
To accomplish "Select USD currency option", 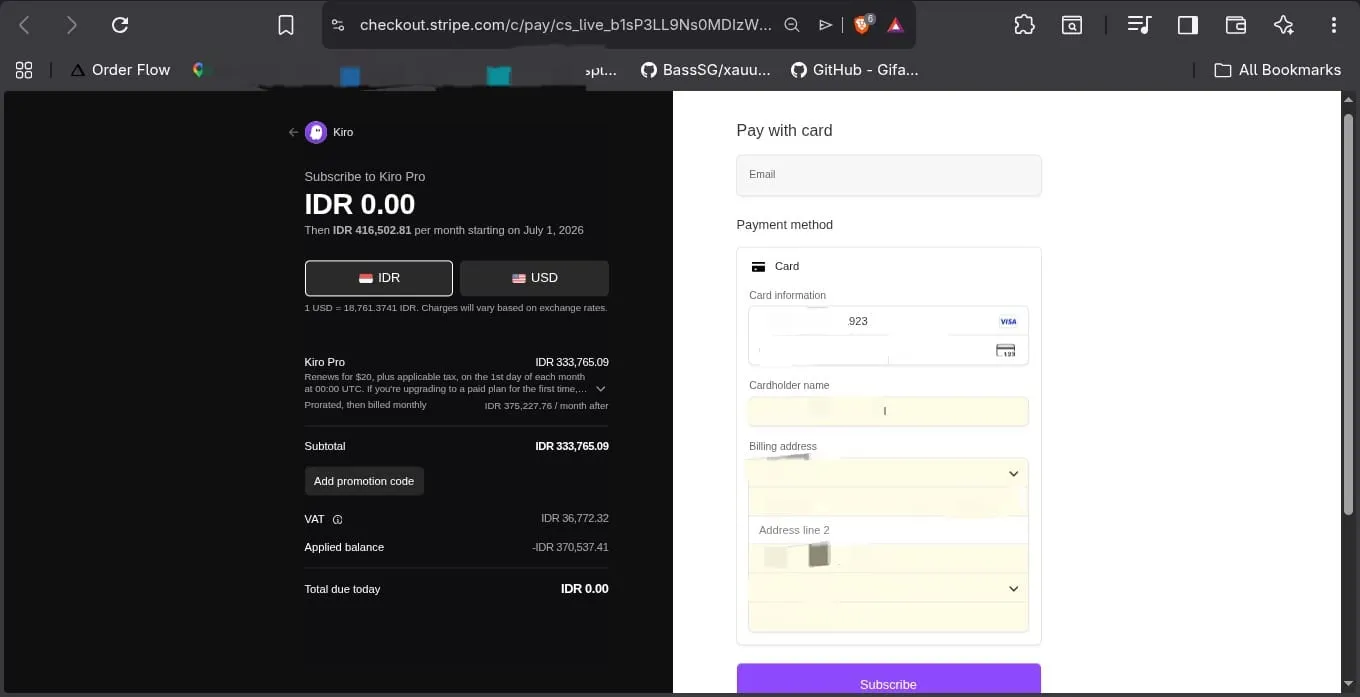I will point(534,278).
